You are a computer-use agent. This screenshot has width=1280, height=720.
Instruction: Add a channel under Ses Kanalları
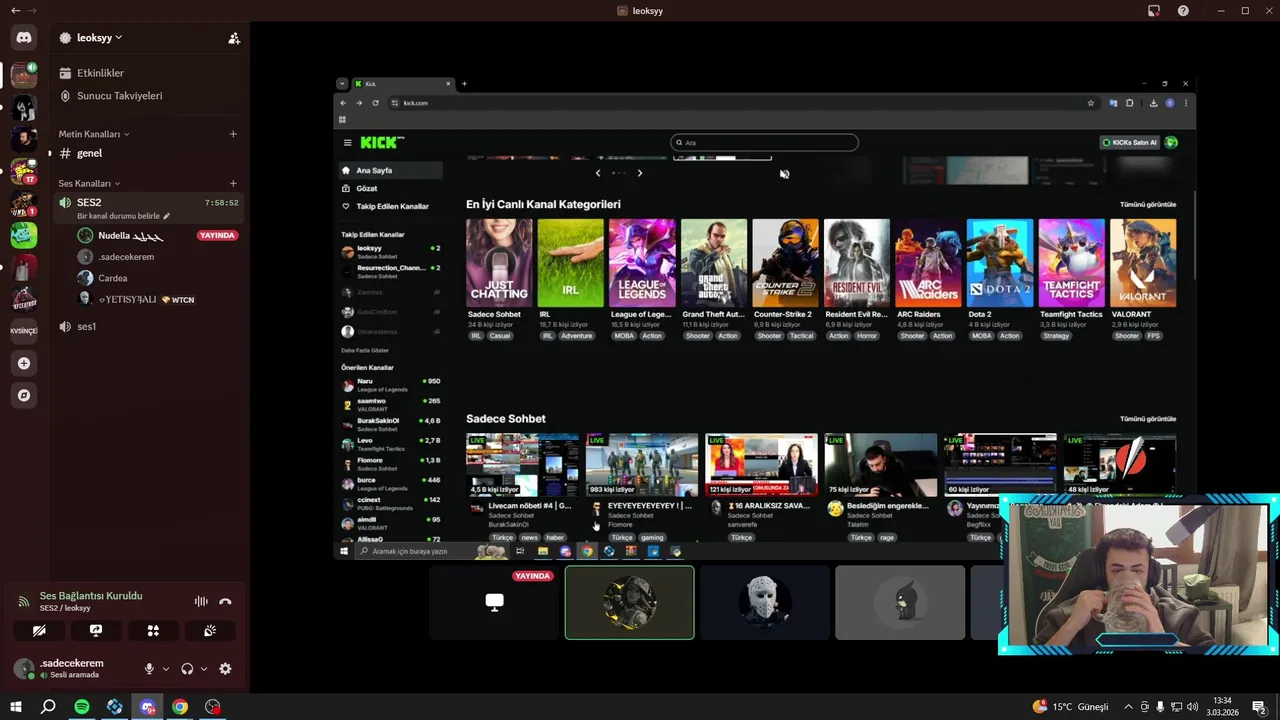coord(233,183)
